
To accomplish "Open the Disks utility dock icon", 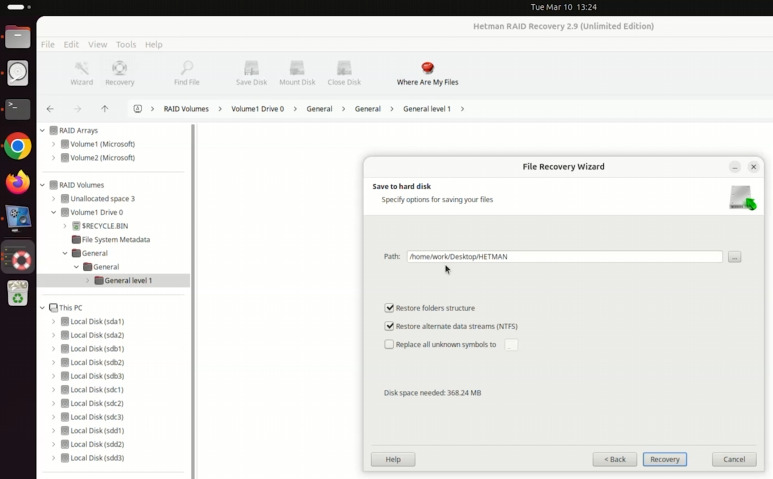I will pyautogui.click(x=18, y=73).
